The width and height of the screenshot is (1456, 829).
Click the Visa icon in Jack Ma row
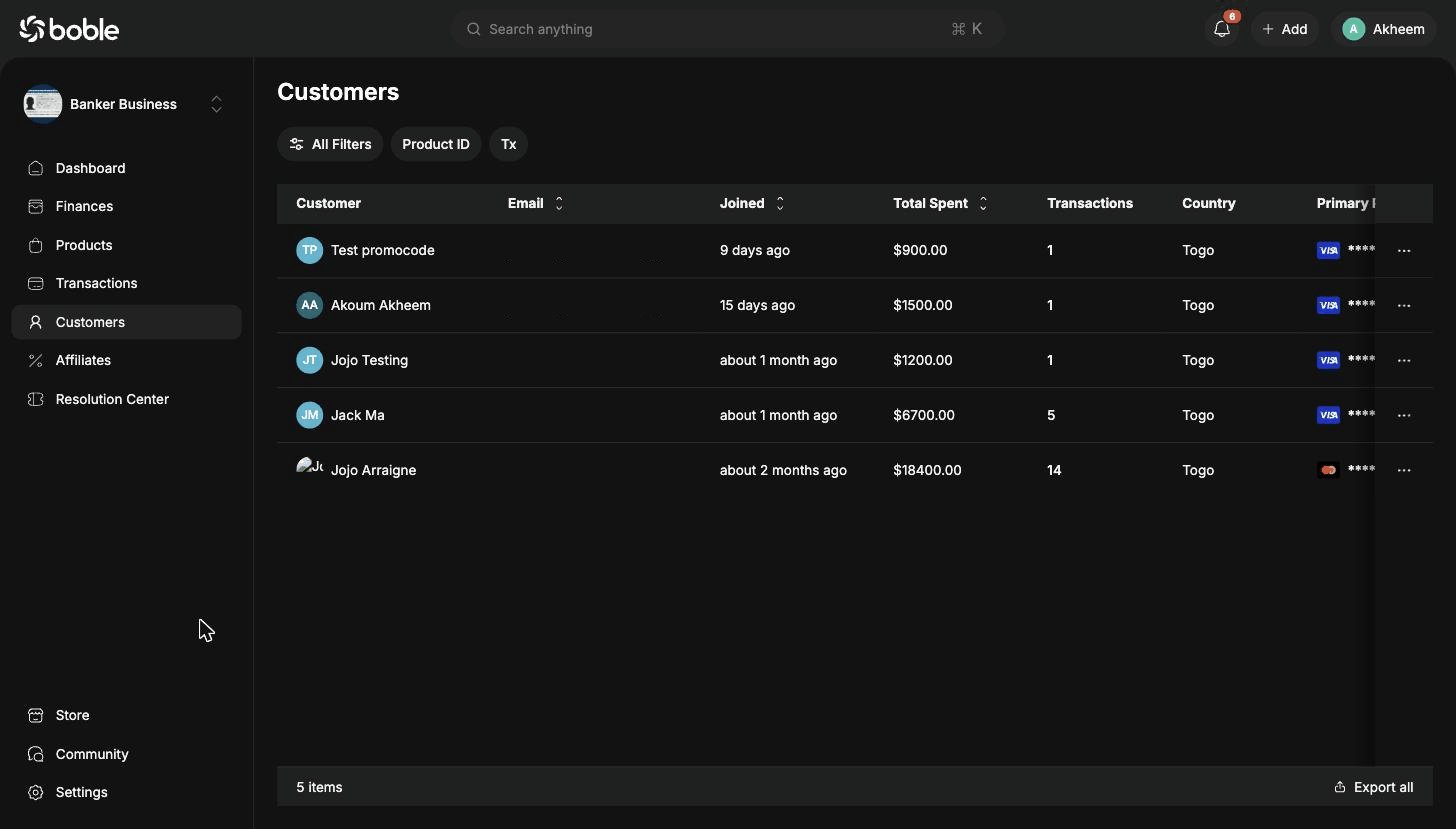point(1328,415)
